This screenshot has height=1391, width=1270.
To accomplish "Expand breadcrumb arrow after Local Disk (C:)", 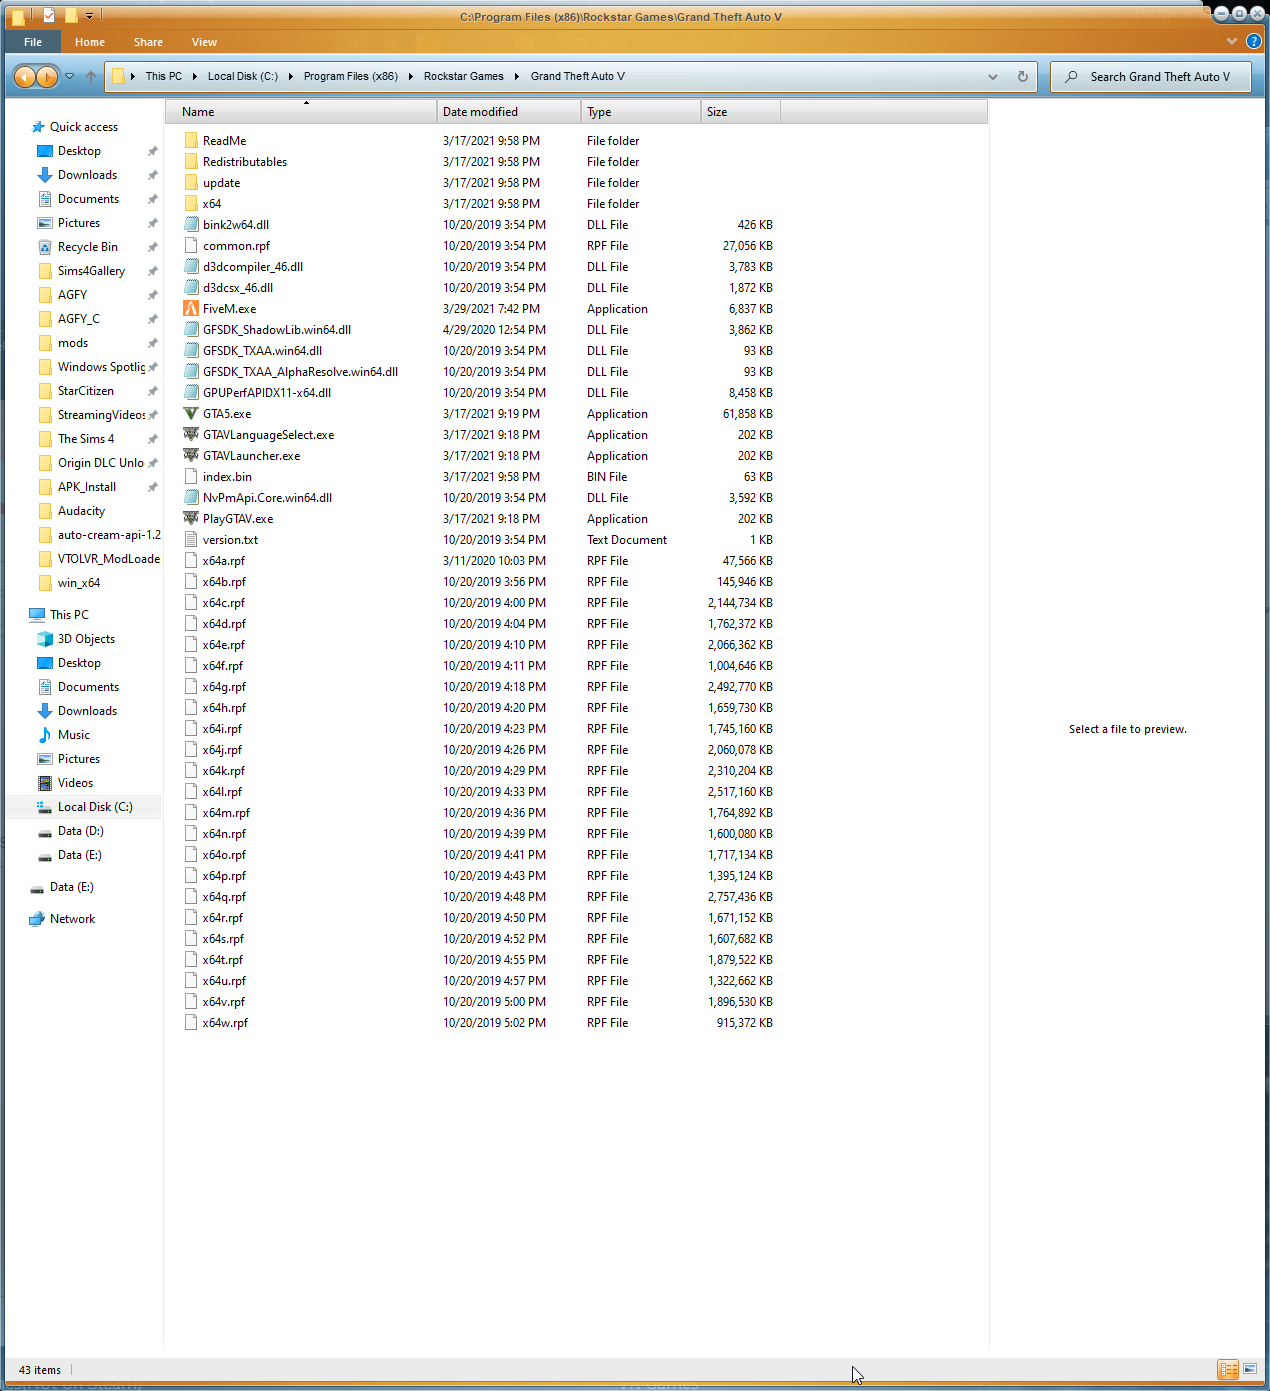I will tap(290, 77).
